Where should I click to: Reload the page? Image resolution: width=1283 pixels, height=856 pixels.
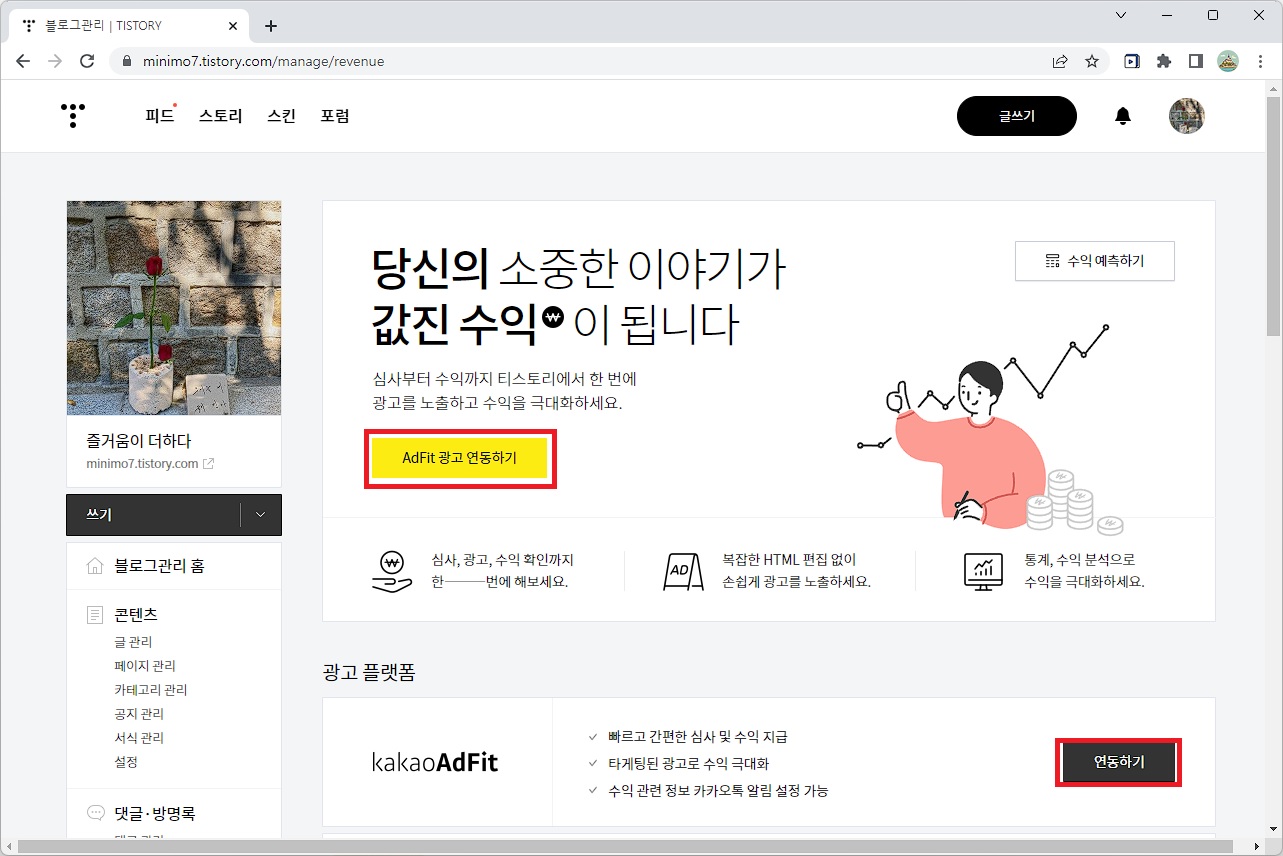[87, 61]
